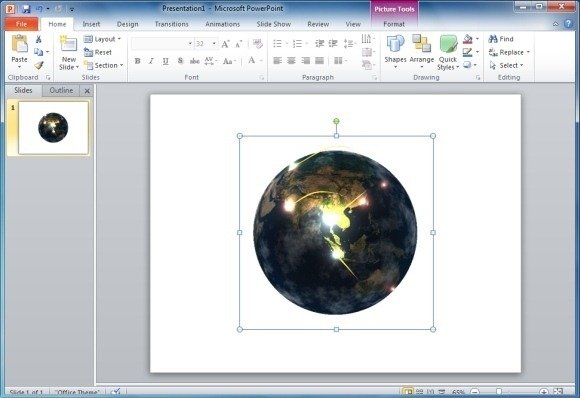This screenshot has height=398, width=580.
Task: Open the font size dropdown
Action: [214, 44]
